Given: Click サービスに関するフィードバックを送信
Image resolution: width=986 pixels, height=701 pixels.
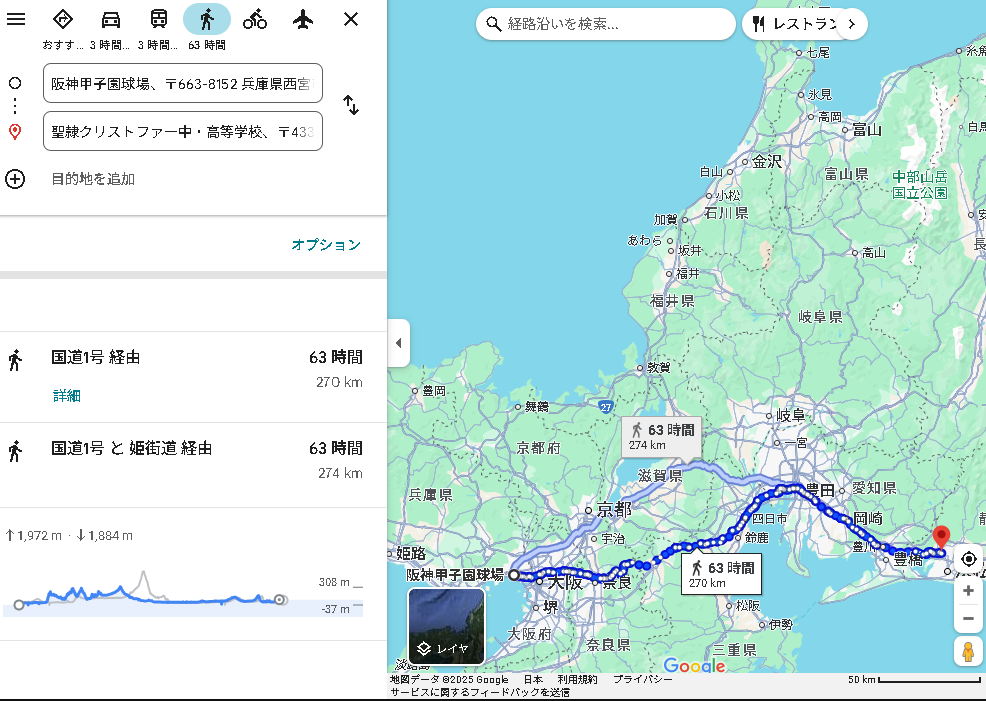Looking at the screenshot, I should (x=480, y=692).
